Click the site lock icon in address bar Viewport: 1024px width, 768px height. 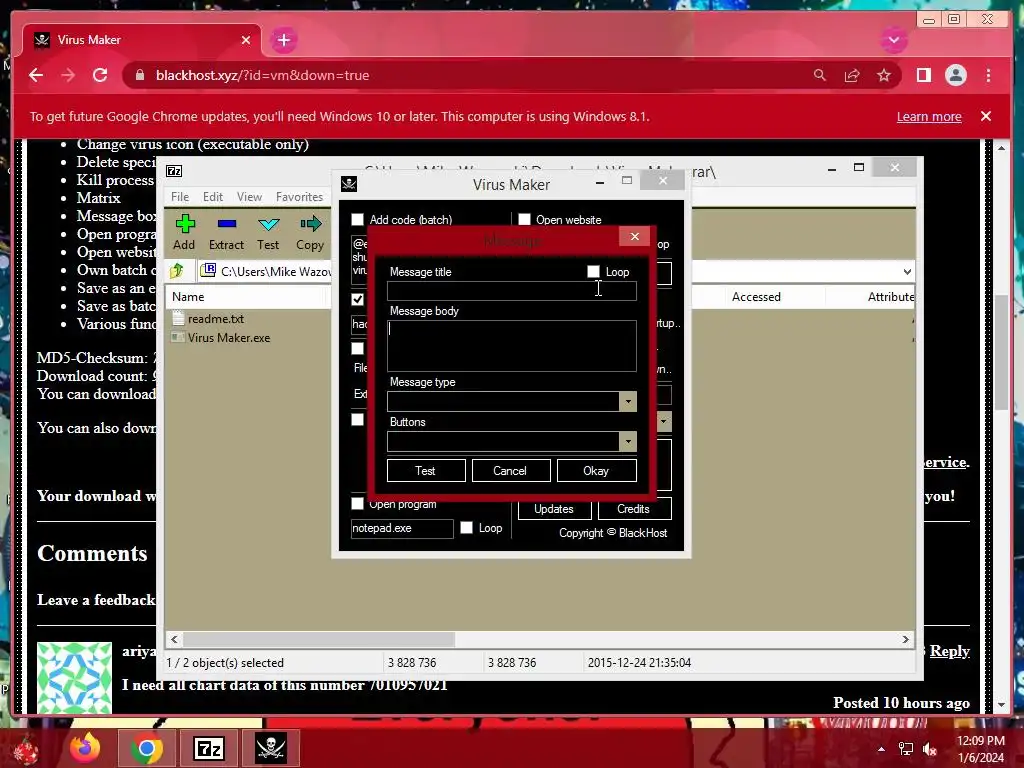pyautogui.click(x=140, y=75)
